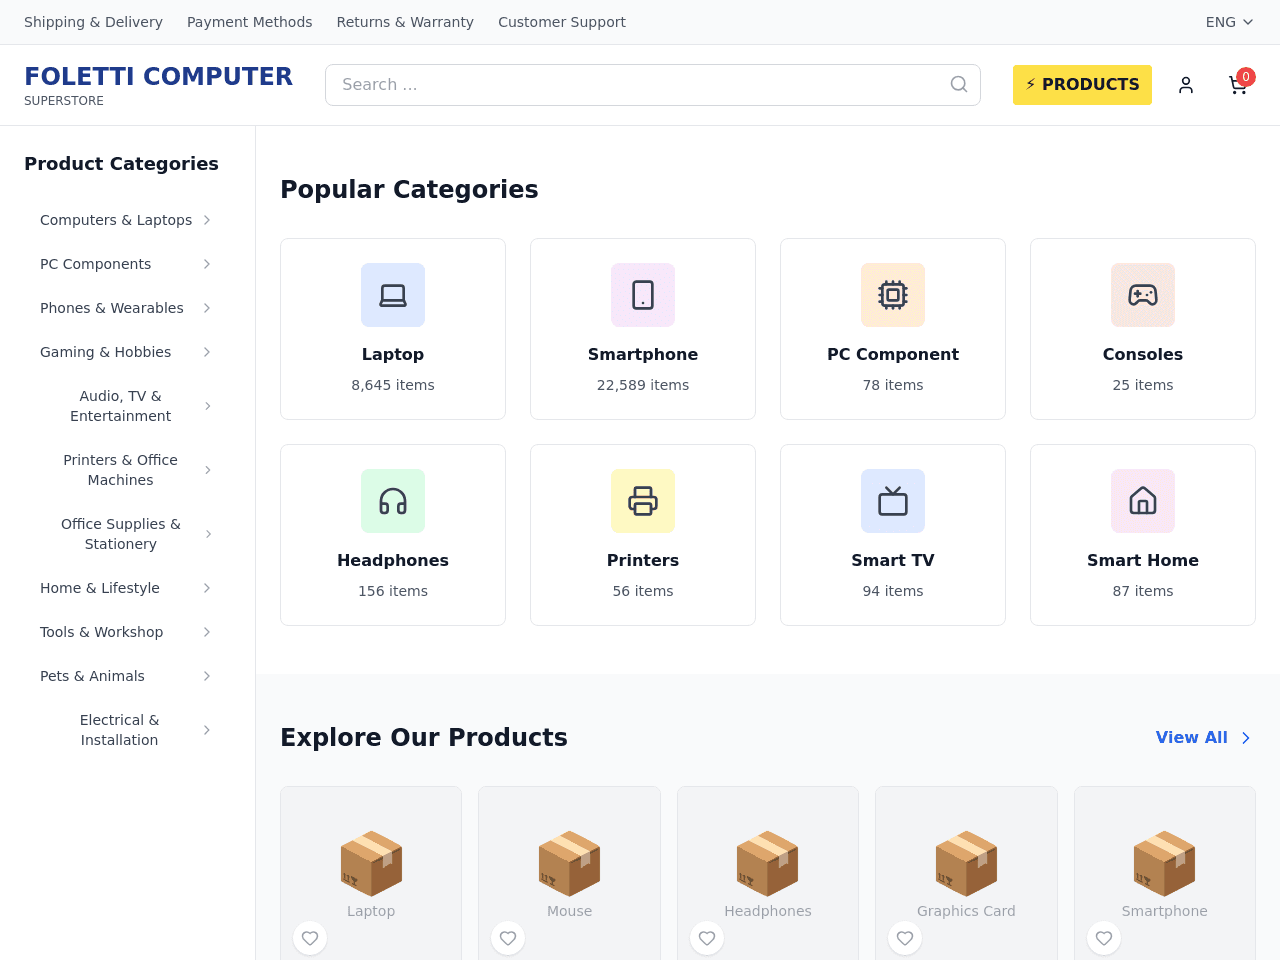
Task: Expand Pets & Animals chevron
Action: pyautogui.click(x=207, y=676)
